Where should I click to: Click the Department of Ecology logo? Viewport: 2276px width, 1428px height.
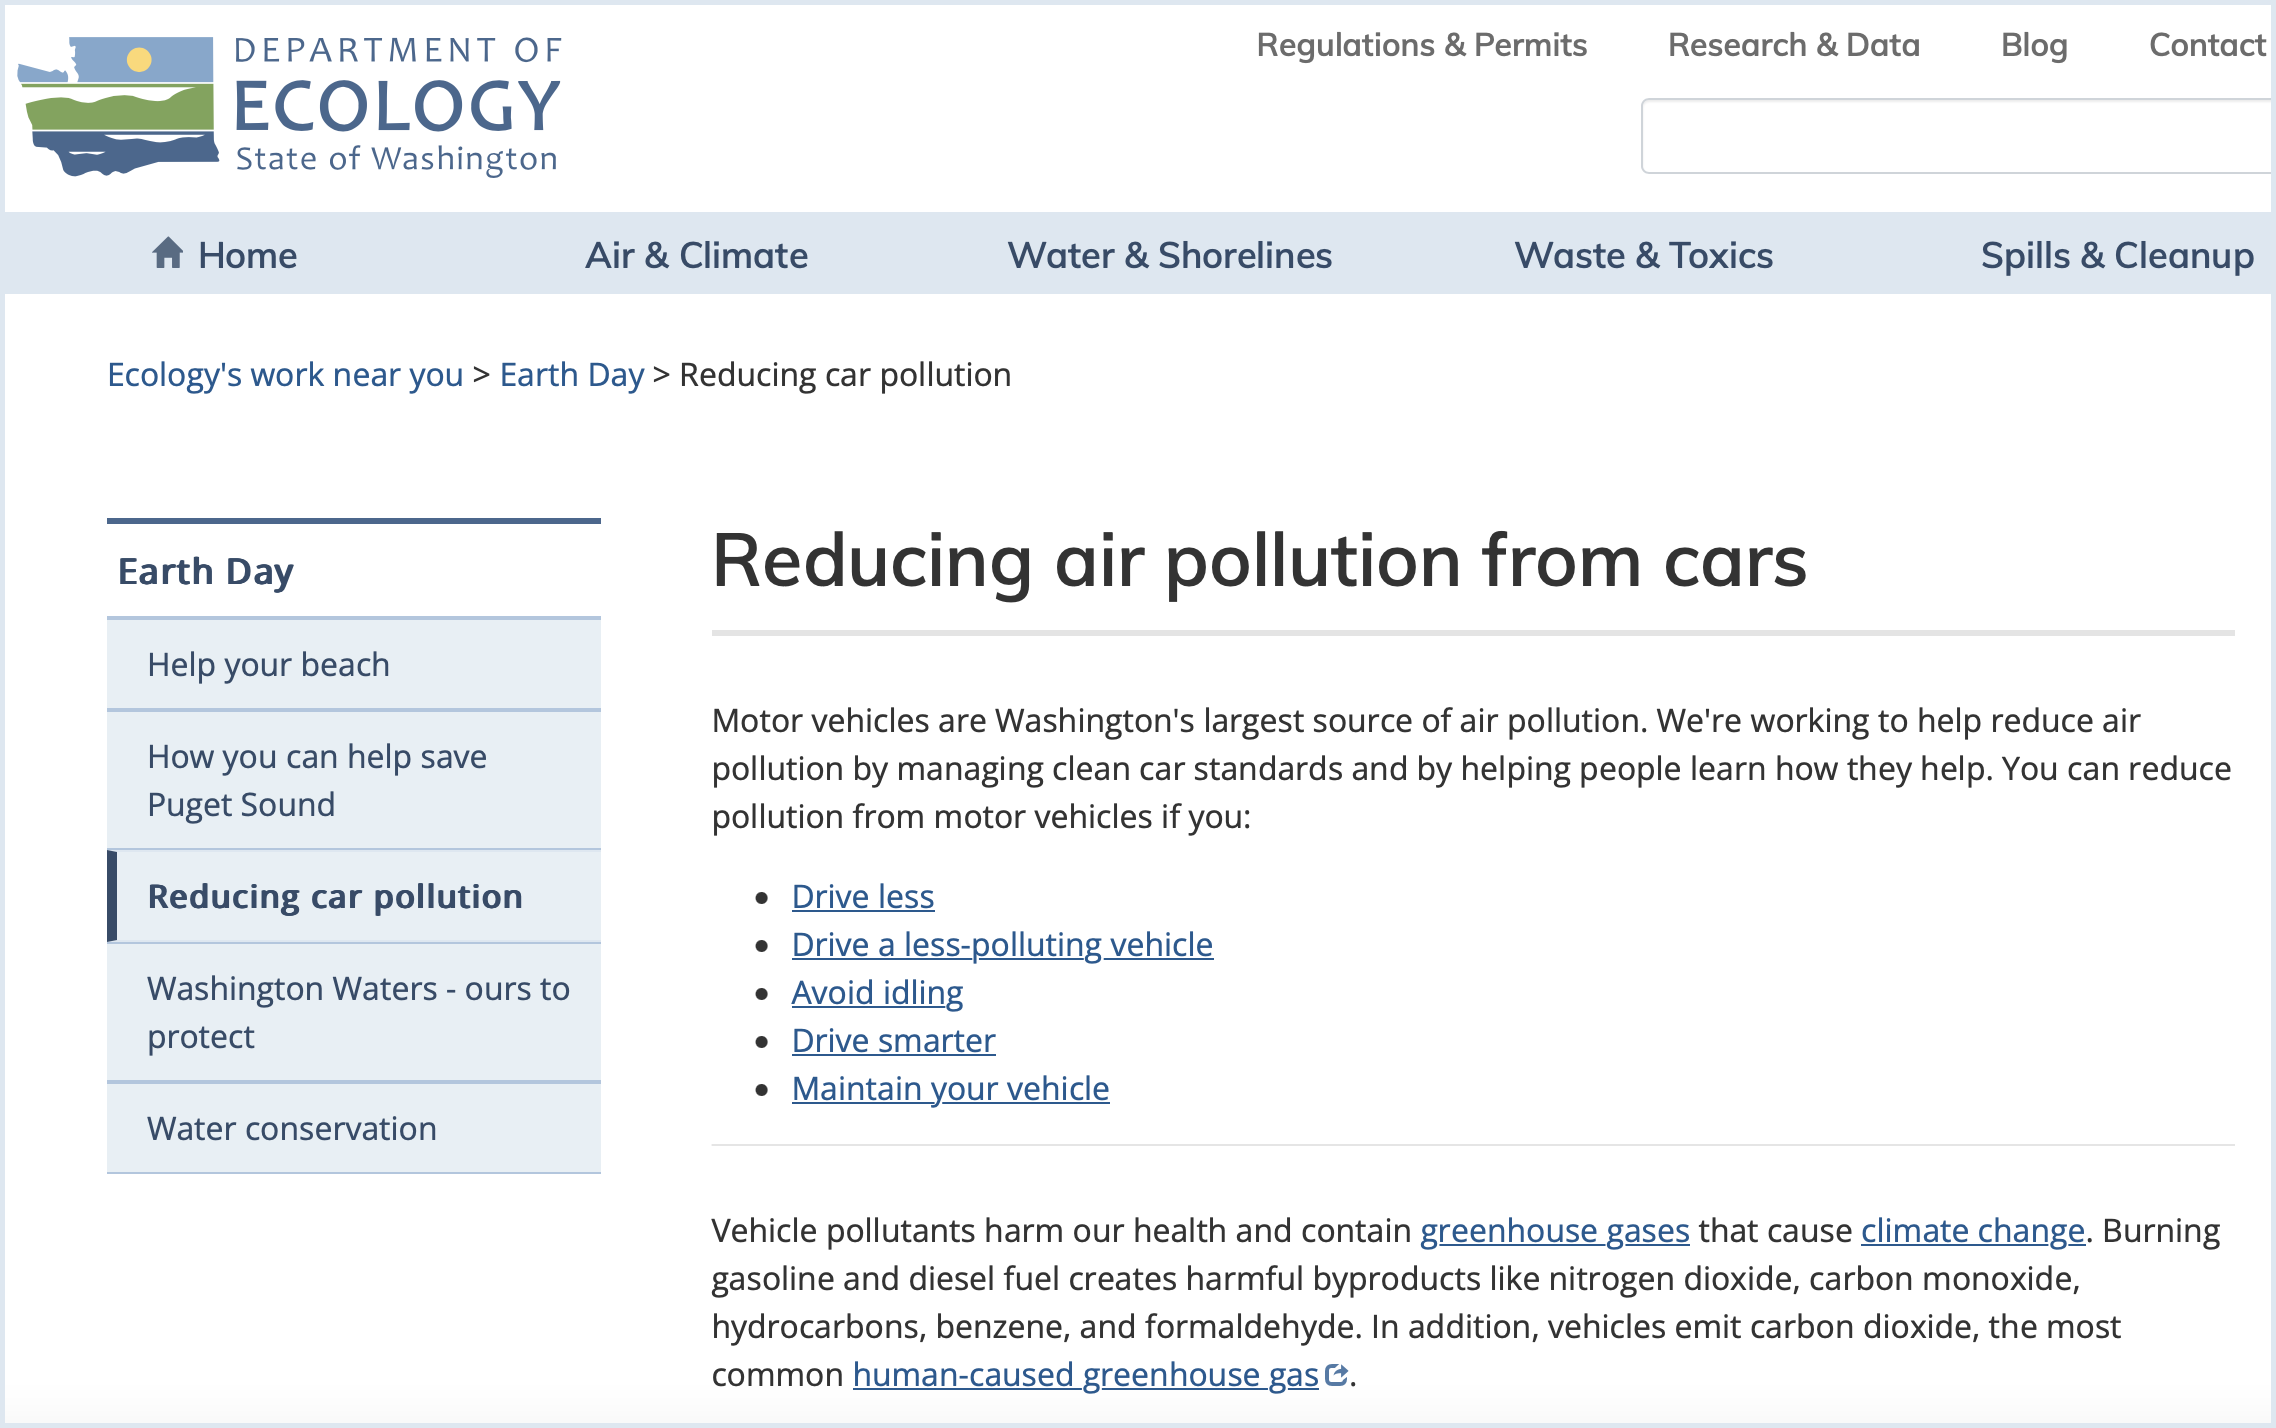point(290,107)
